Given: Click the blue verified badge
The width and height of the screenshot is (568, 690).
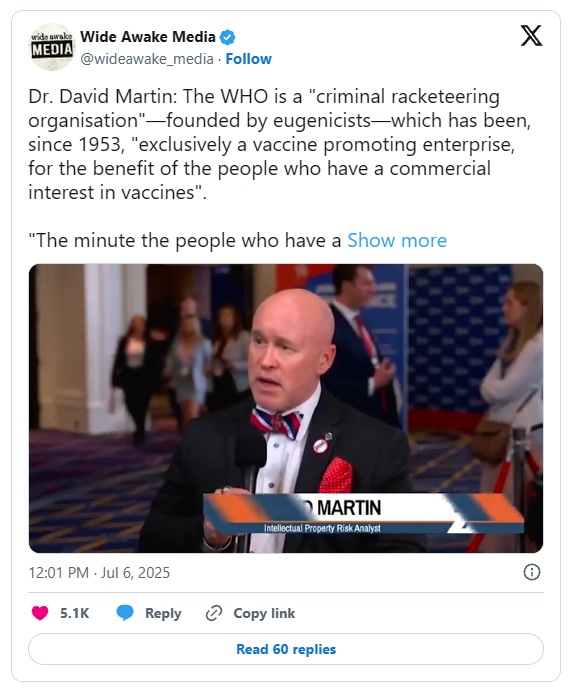Looking at the screenshot, I should coord(227,37).
